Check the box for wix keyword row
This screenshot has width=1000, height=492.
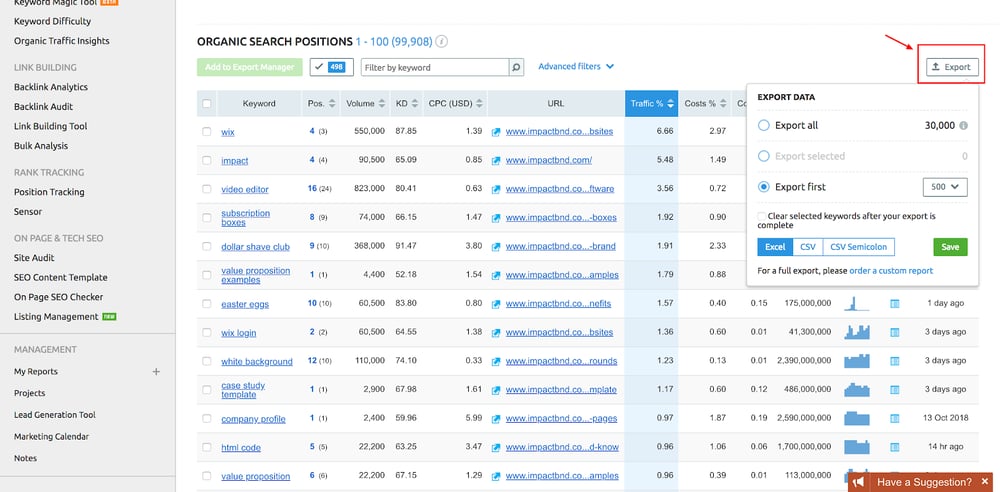click(x=207, y=131)
